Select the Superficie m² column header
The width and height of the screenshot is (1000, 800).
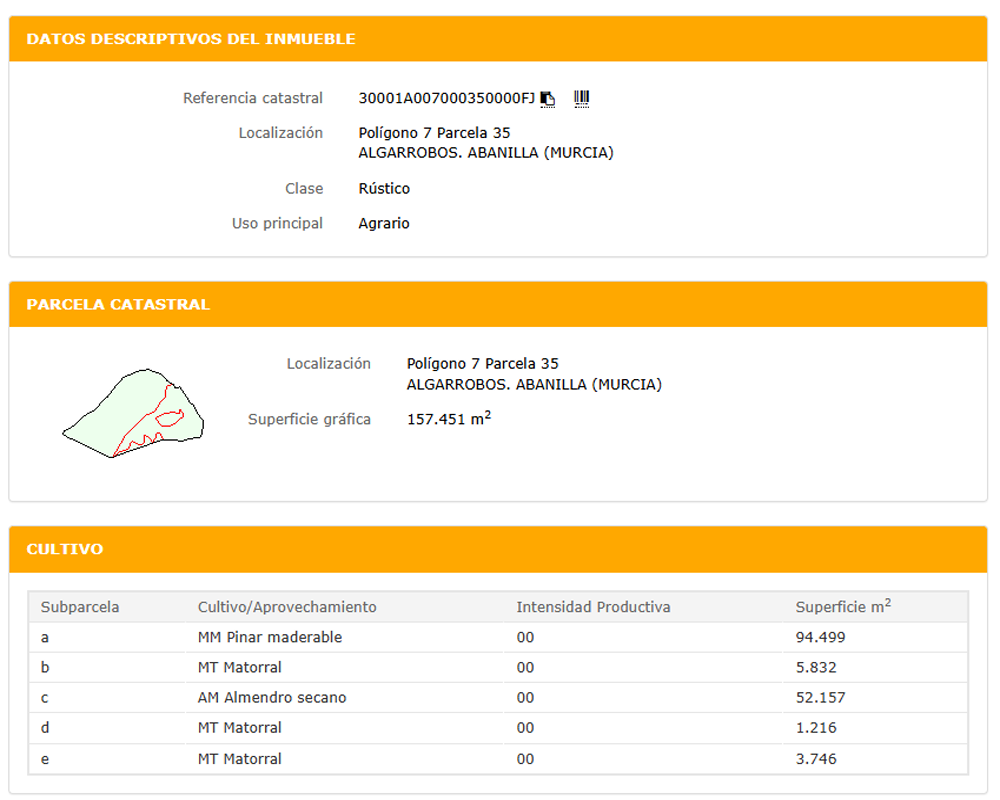click(x=843, y=606)
